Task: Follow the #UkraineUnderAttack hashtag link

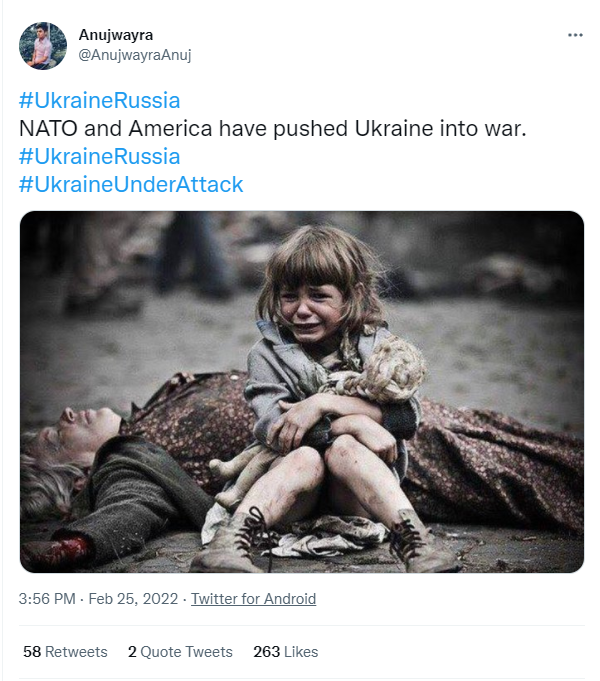Action: (x=130, y=185)
